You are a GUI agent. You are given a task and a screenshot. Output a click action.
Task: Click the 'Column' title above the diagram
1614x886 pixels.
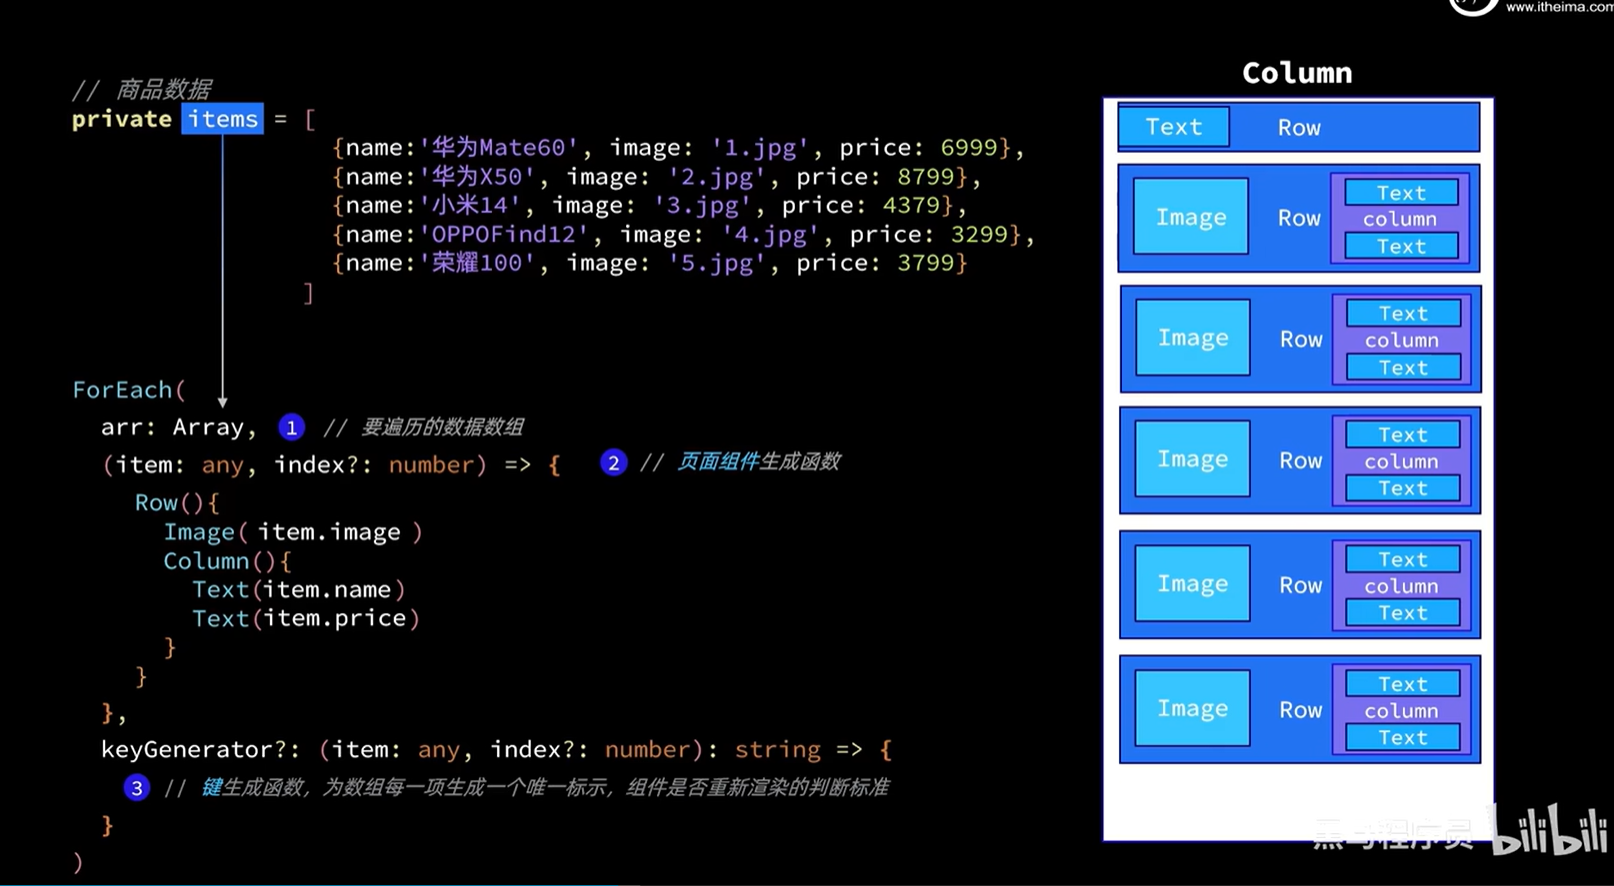click(x=1296, y=73)
